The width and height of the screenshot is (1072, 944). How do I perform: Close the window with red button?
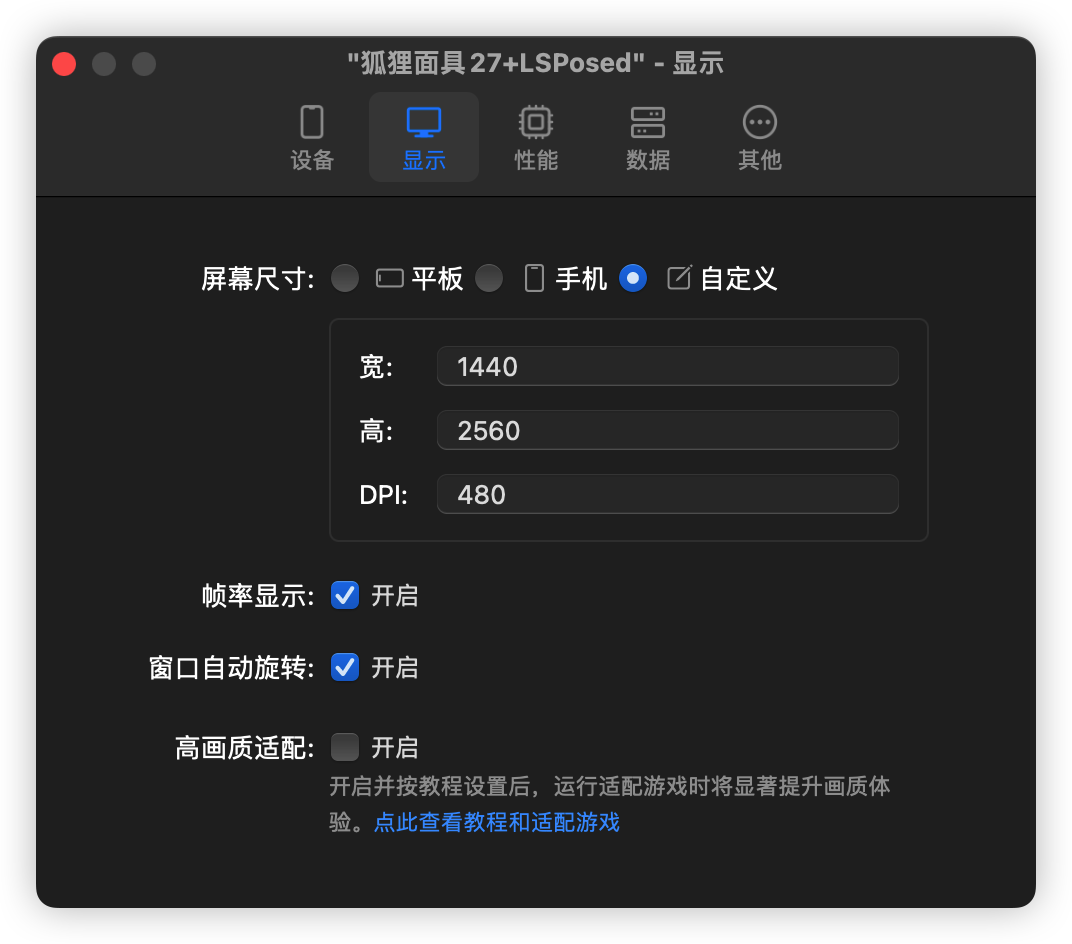(64, 64)
